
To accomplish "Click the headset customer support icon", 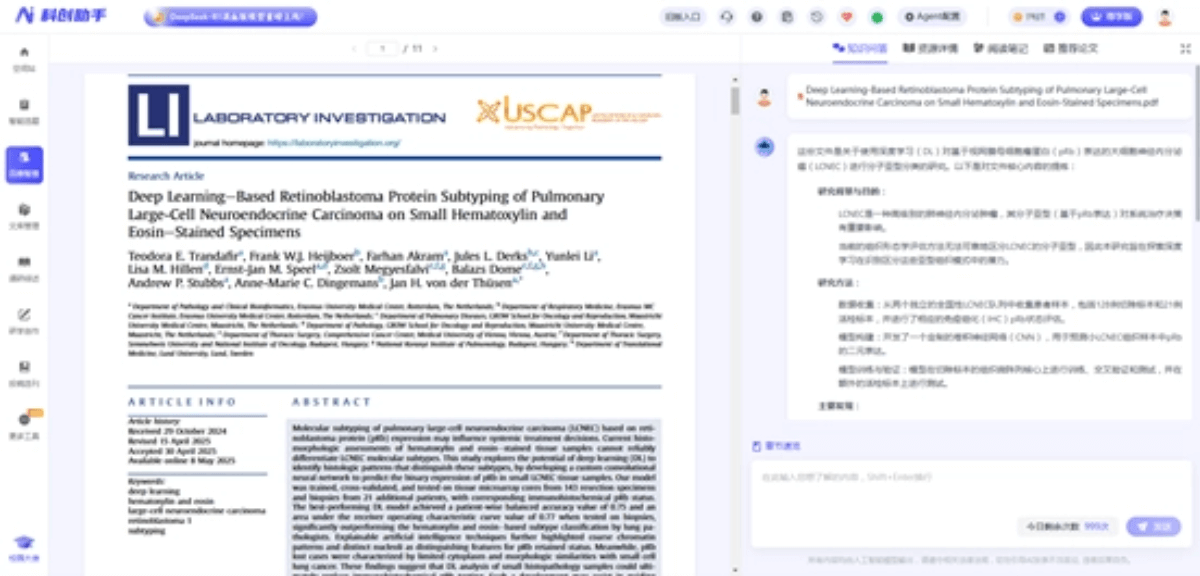I will click(726, 17).
